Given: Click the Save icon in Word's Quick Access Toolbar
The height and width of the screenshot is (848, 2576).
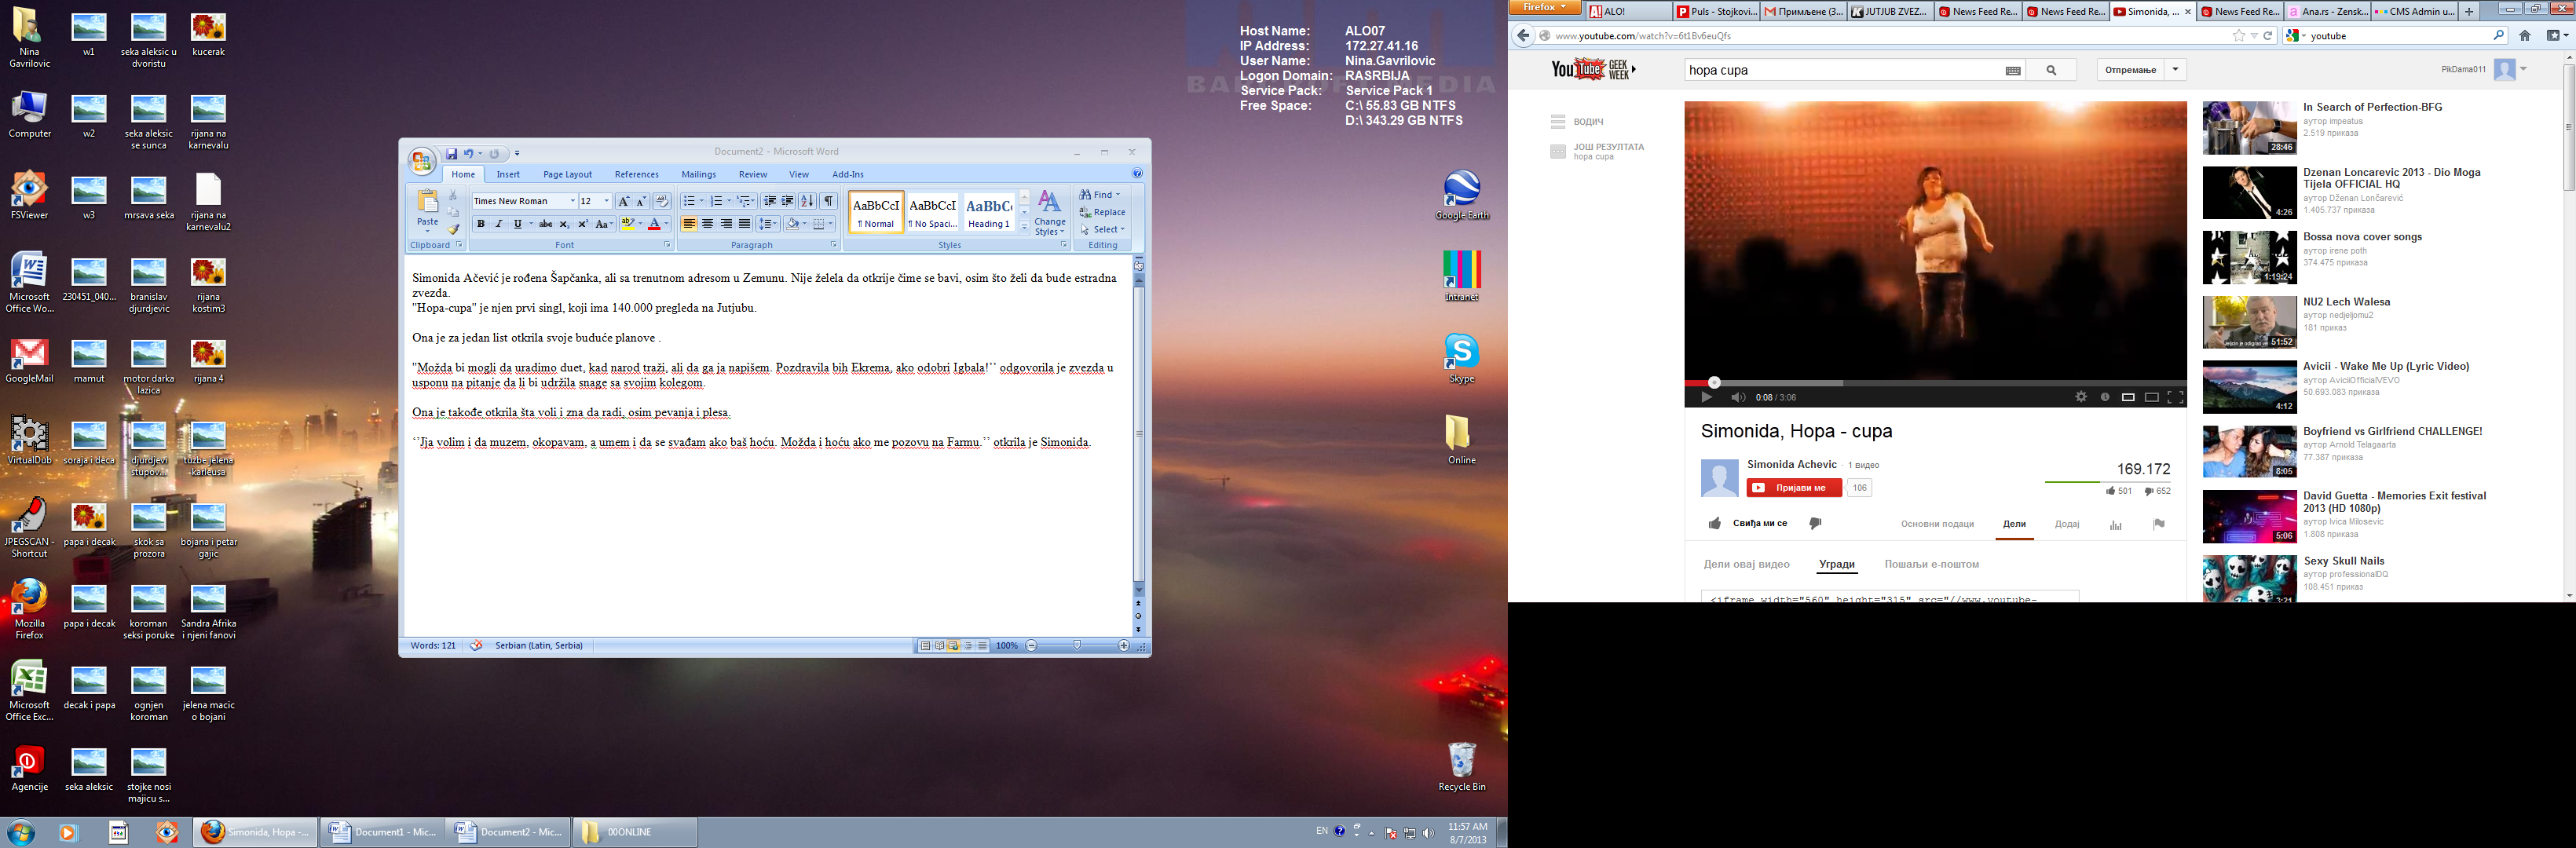Looking at the screenshot, I should coord(452,154).
